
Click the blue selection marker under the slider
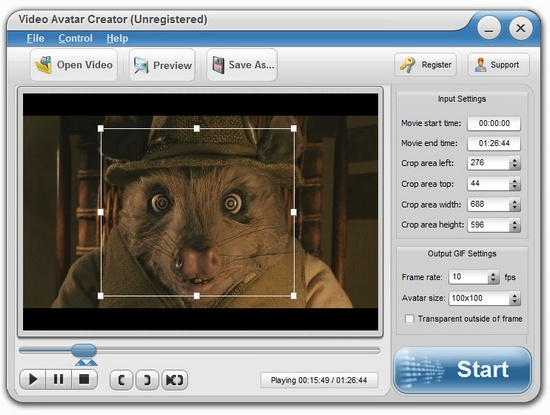point(86,362)
